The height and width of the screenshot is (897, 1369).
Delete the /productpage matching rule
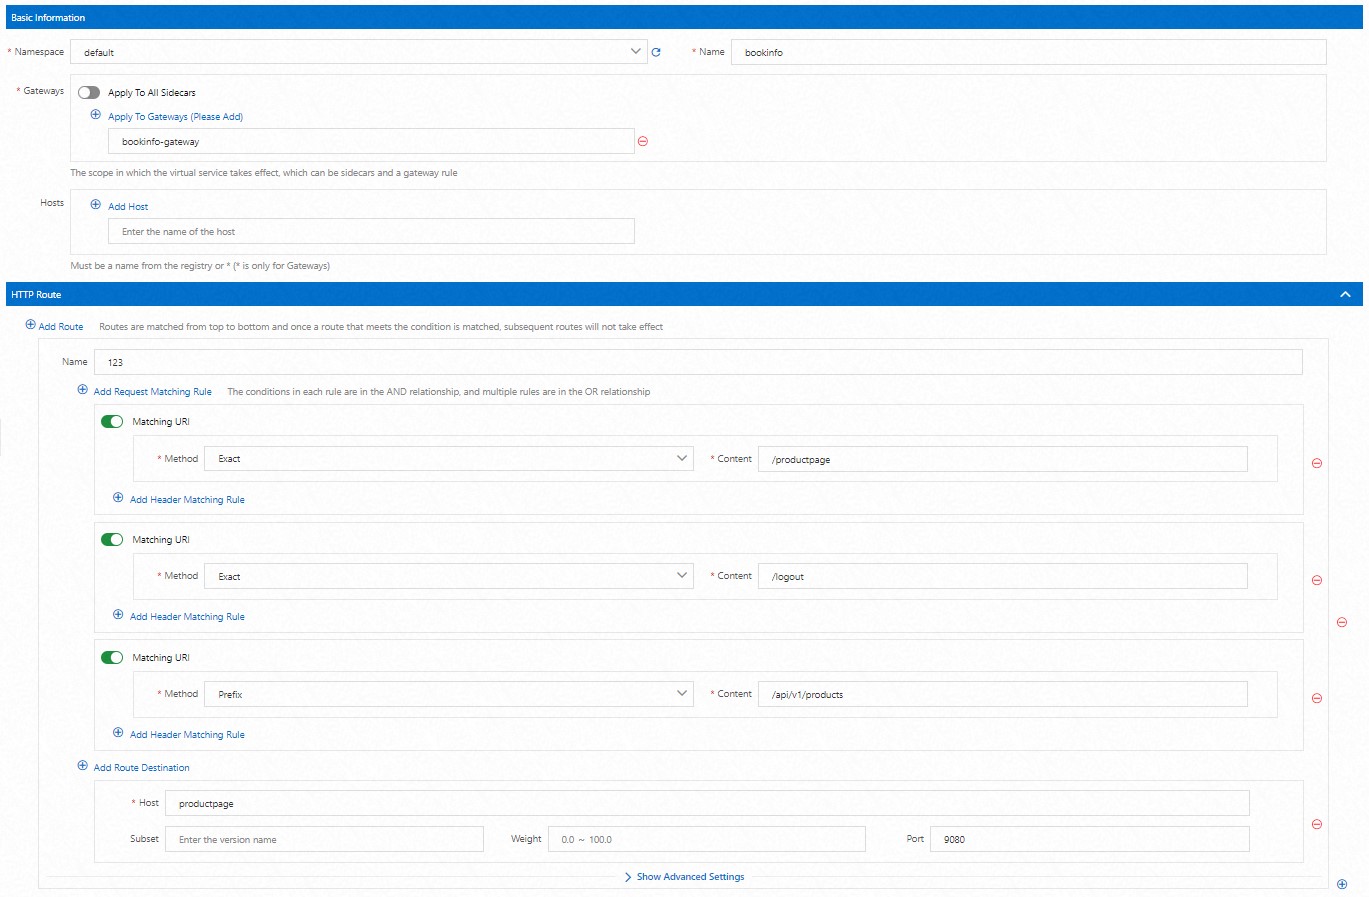pyautogui.click(x=1317, y=463)
